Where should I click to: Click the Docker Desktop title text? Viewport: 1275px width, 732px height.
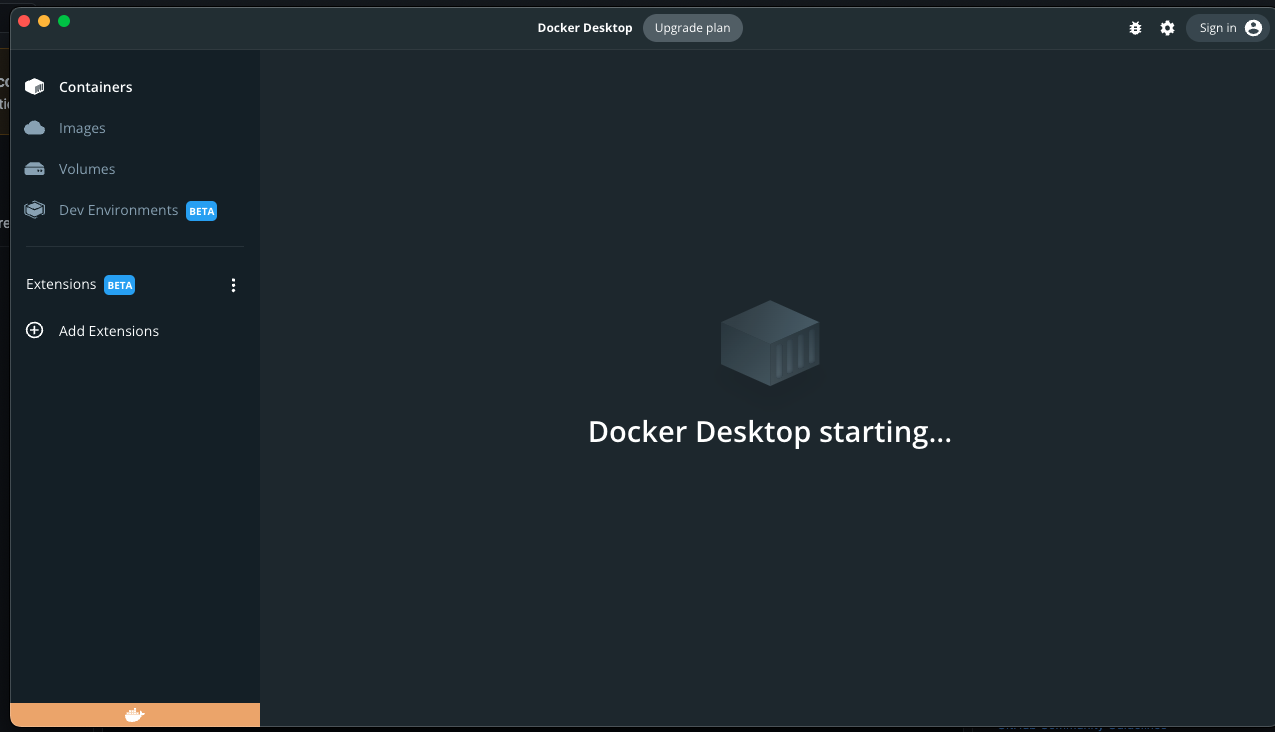click(585, 28)
